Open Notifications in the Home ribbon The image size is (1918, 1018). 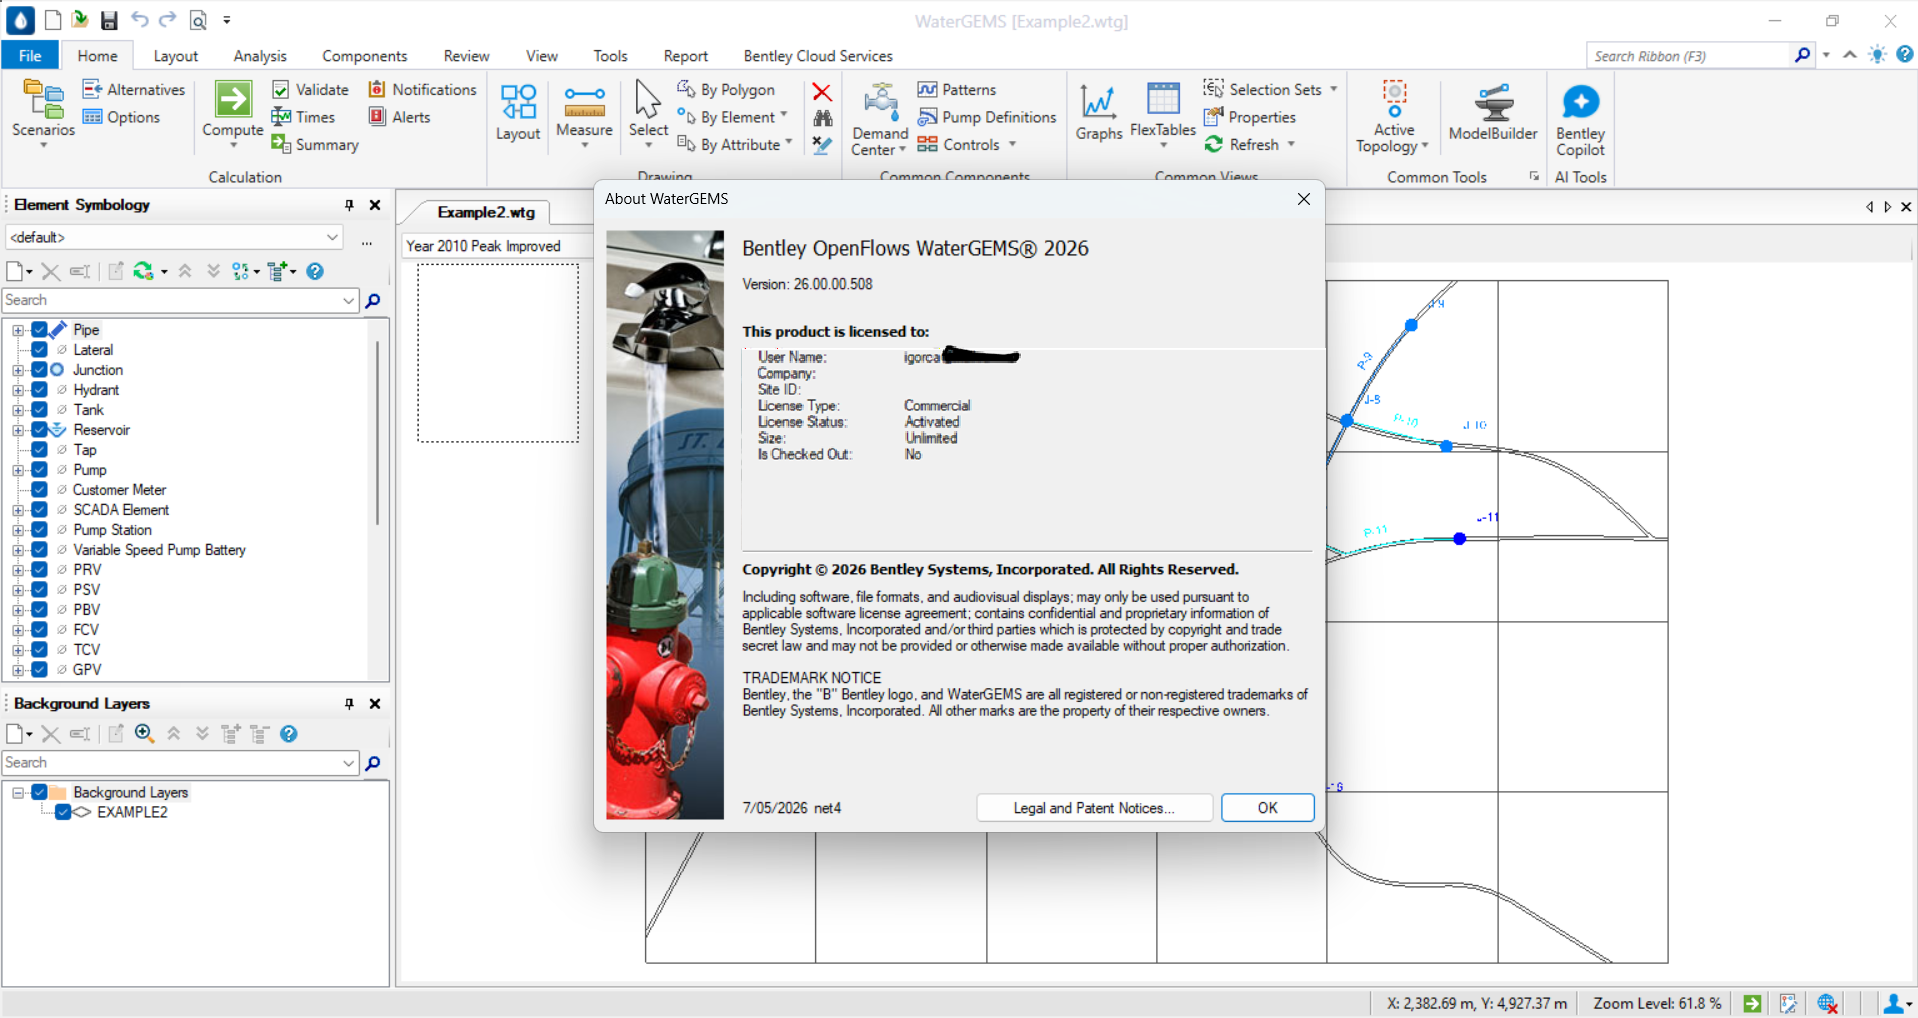423,89
